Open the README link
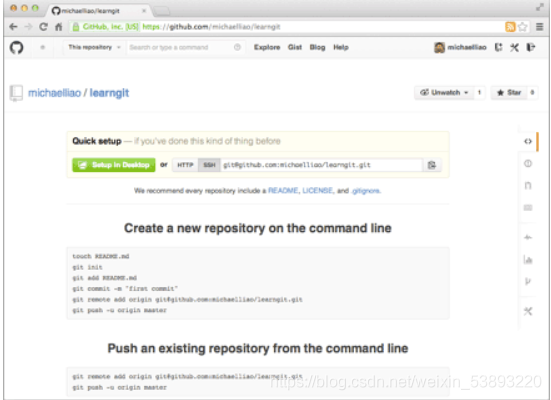 283,191
